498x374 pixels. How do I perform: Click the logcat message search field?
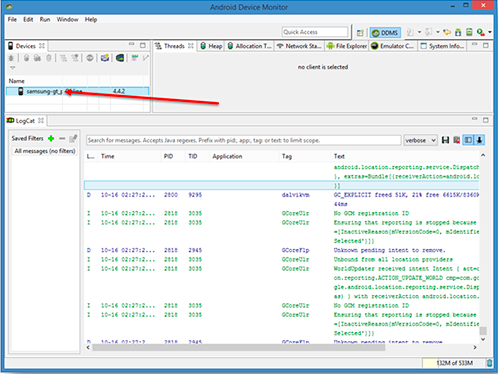pyautogui.click(x=243, y=140)
